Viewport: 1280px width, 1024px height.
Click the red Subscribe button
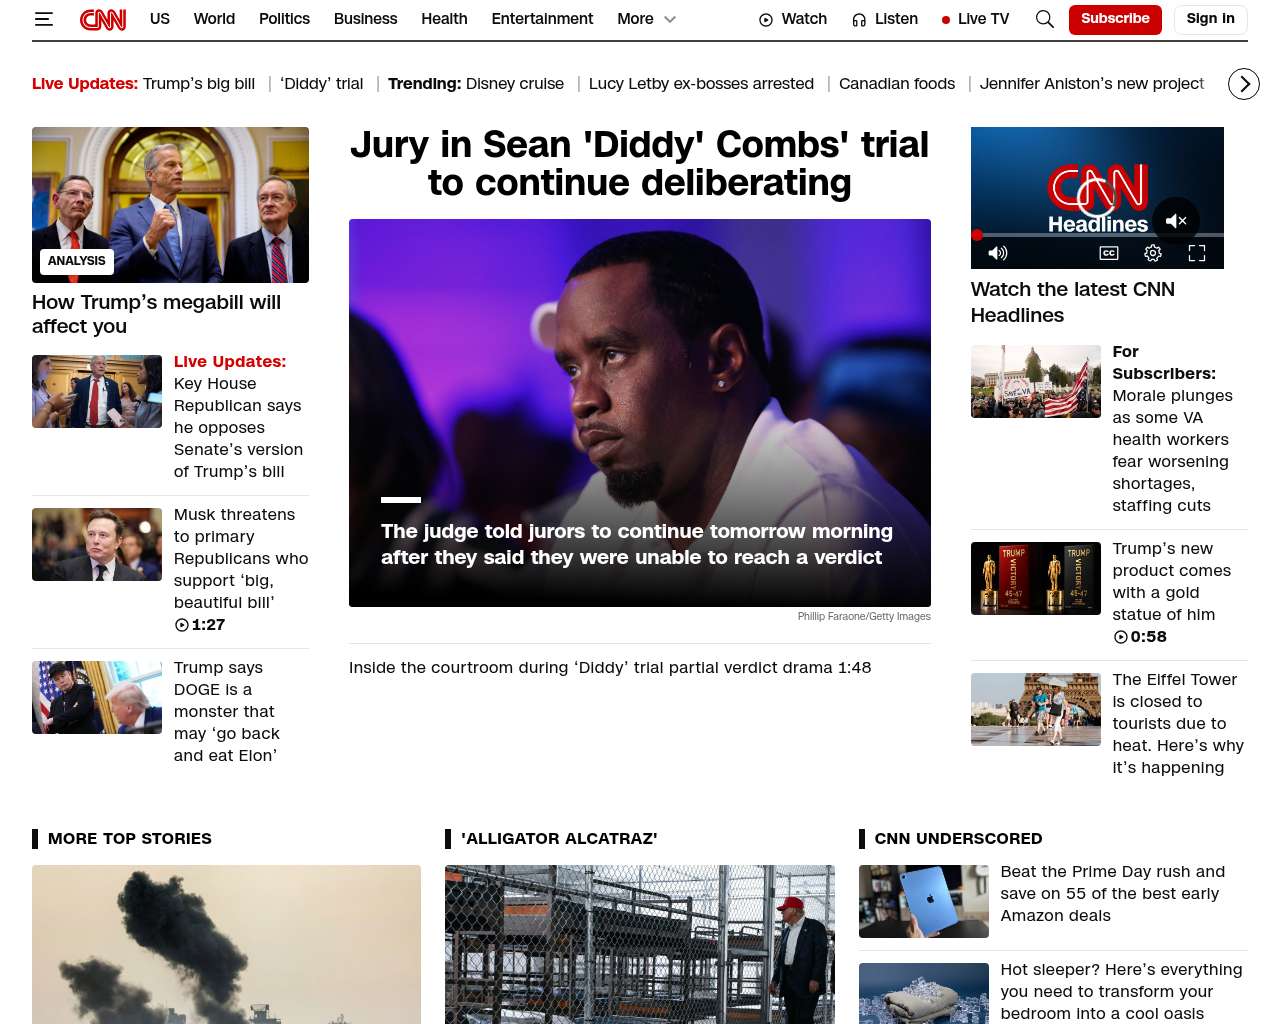[1115, 19]
